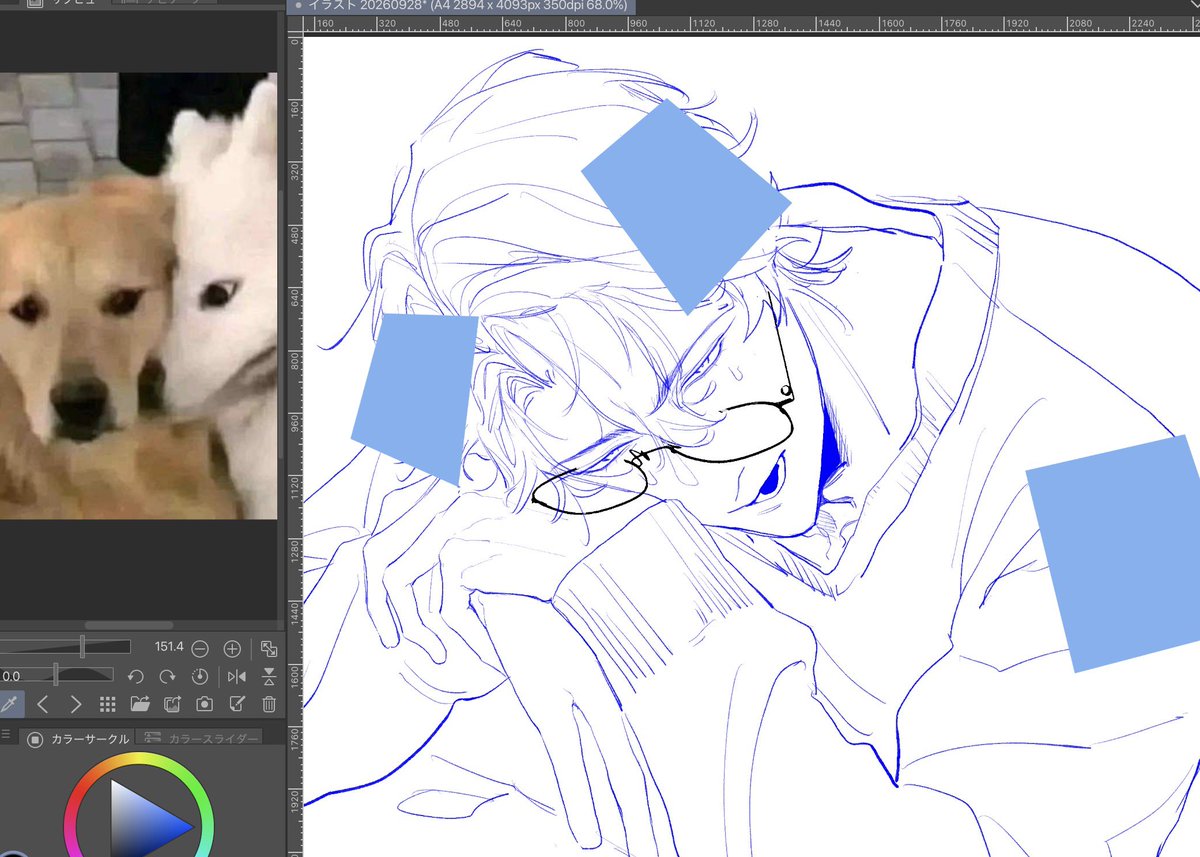This screenshot has width=1200, height=857.
Task: Rotate the Sub View image right
Action: [168, 676]
